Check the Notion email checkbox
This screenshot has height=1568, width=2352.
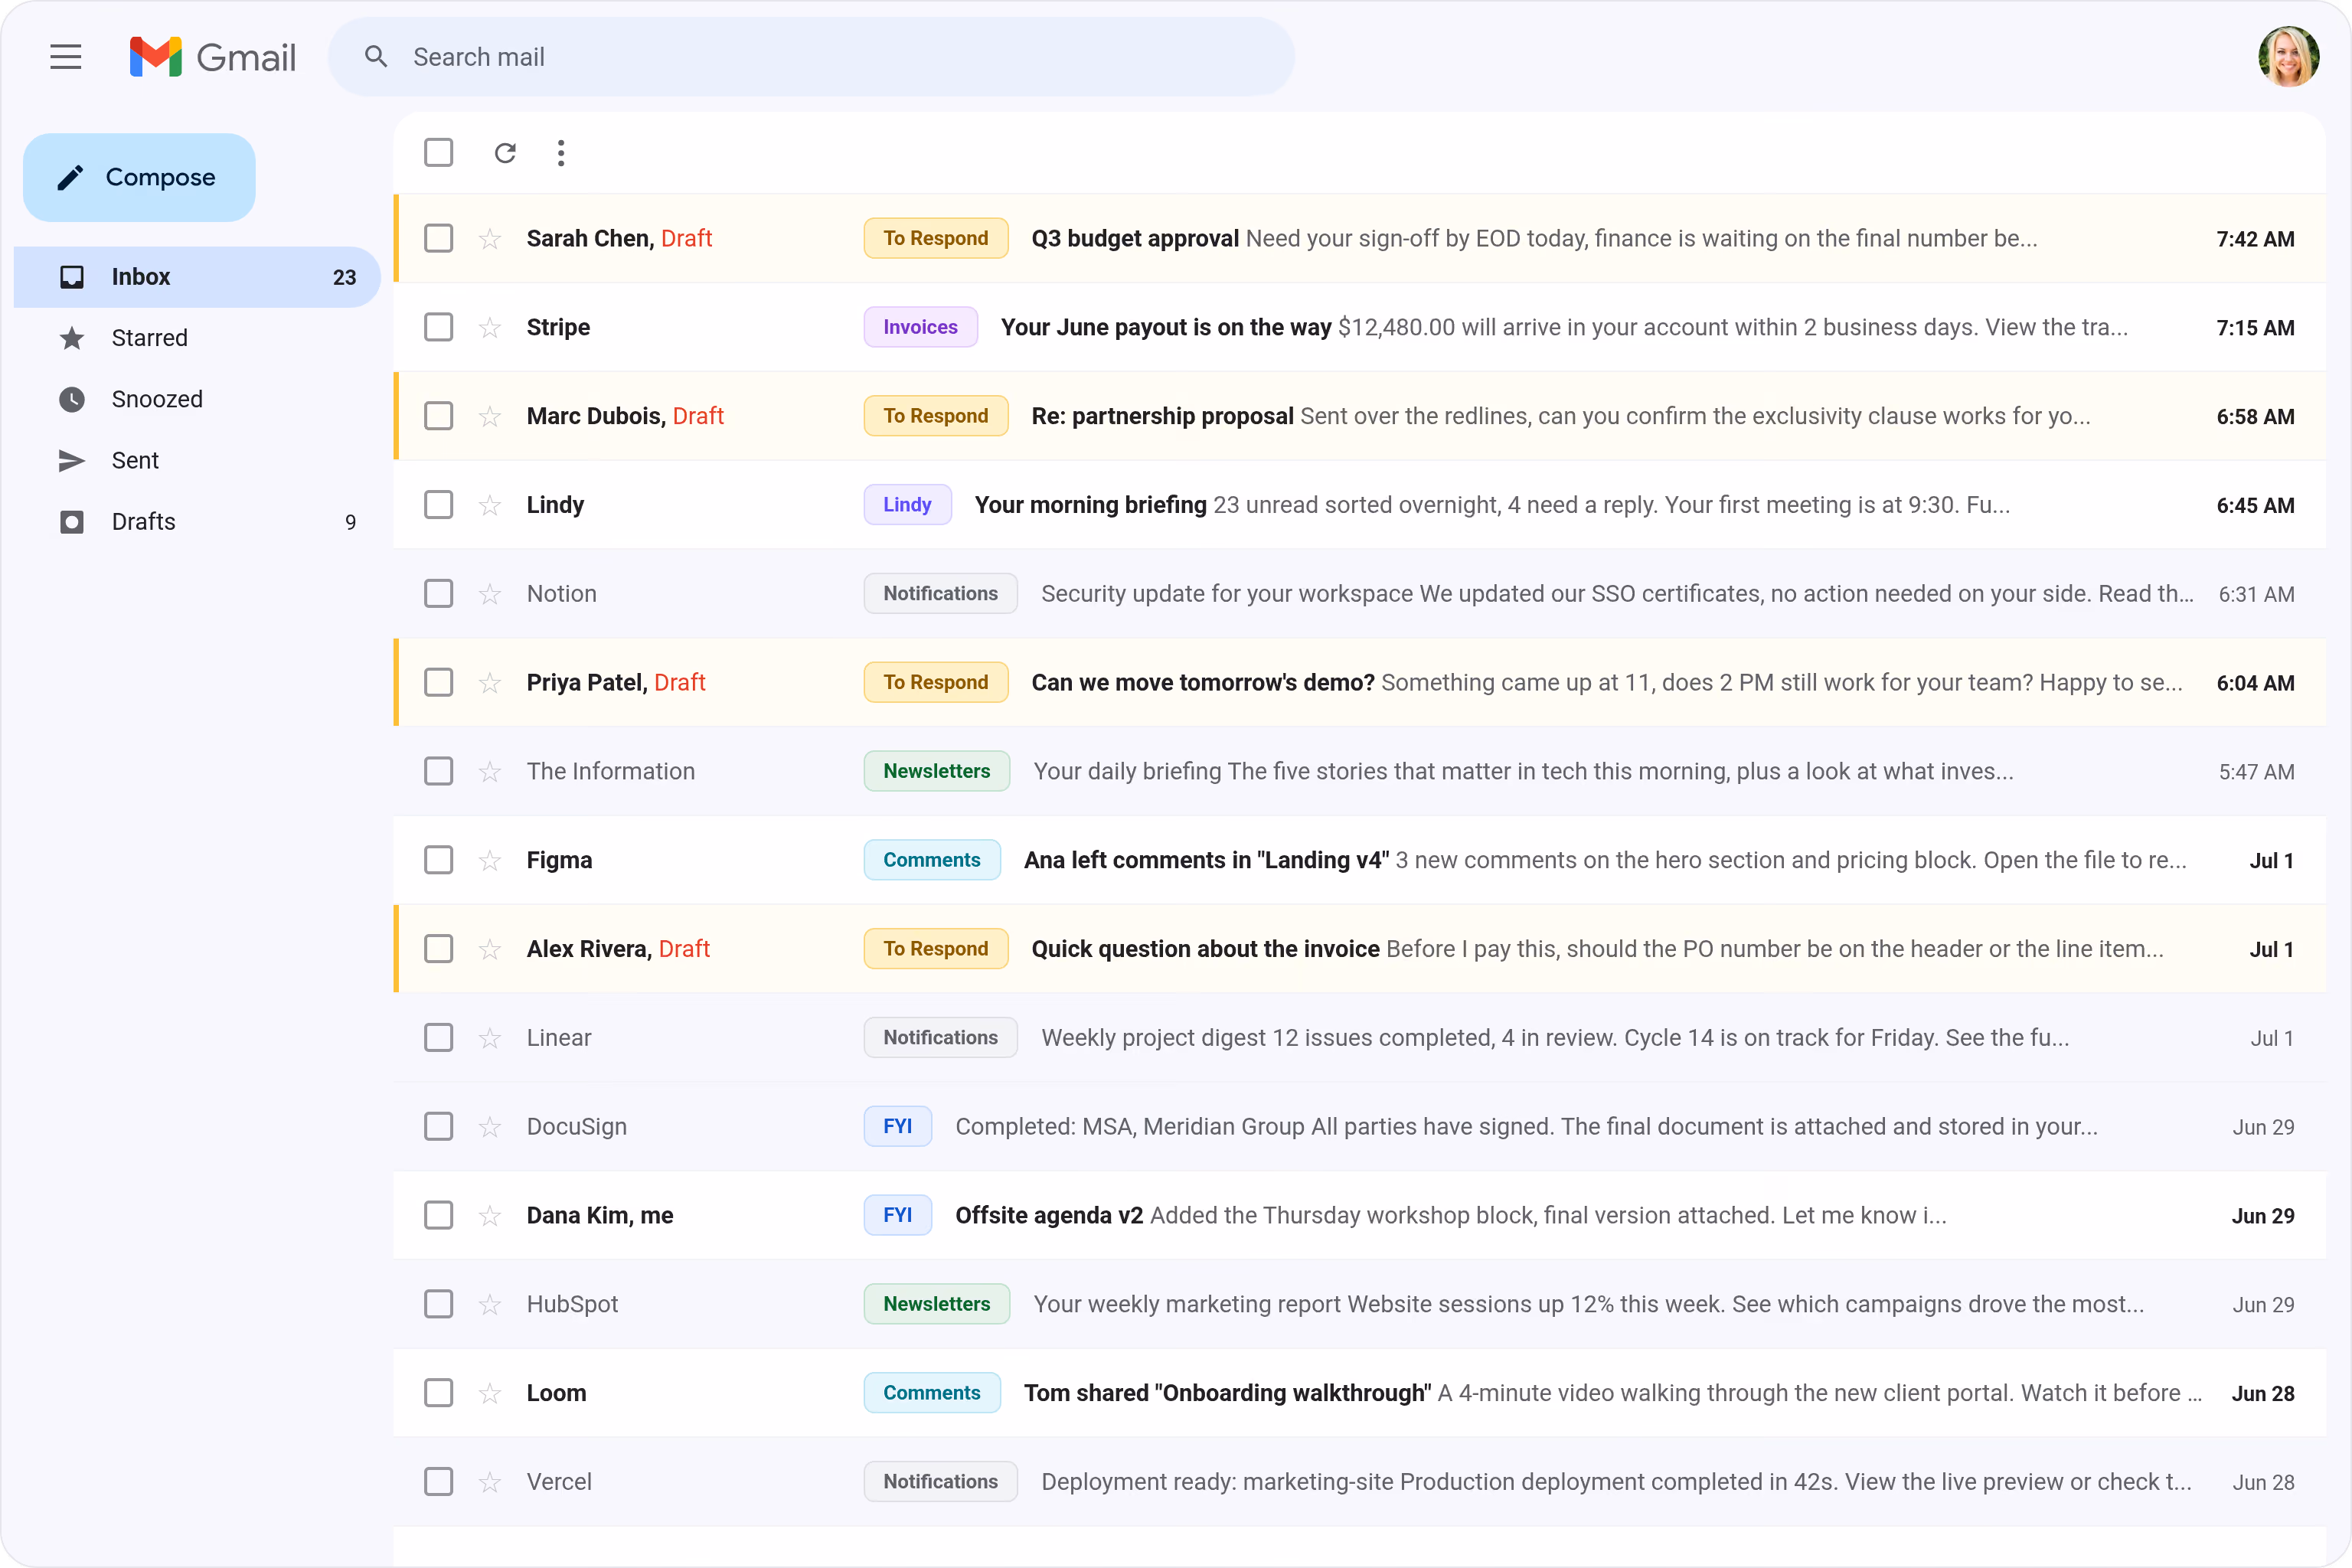[438, 594]
